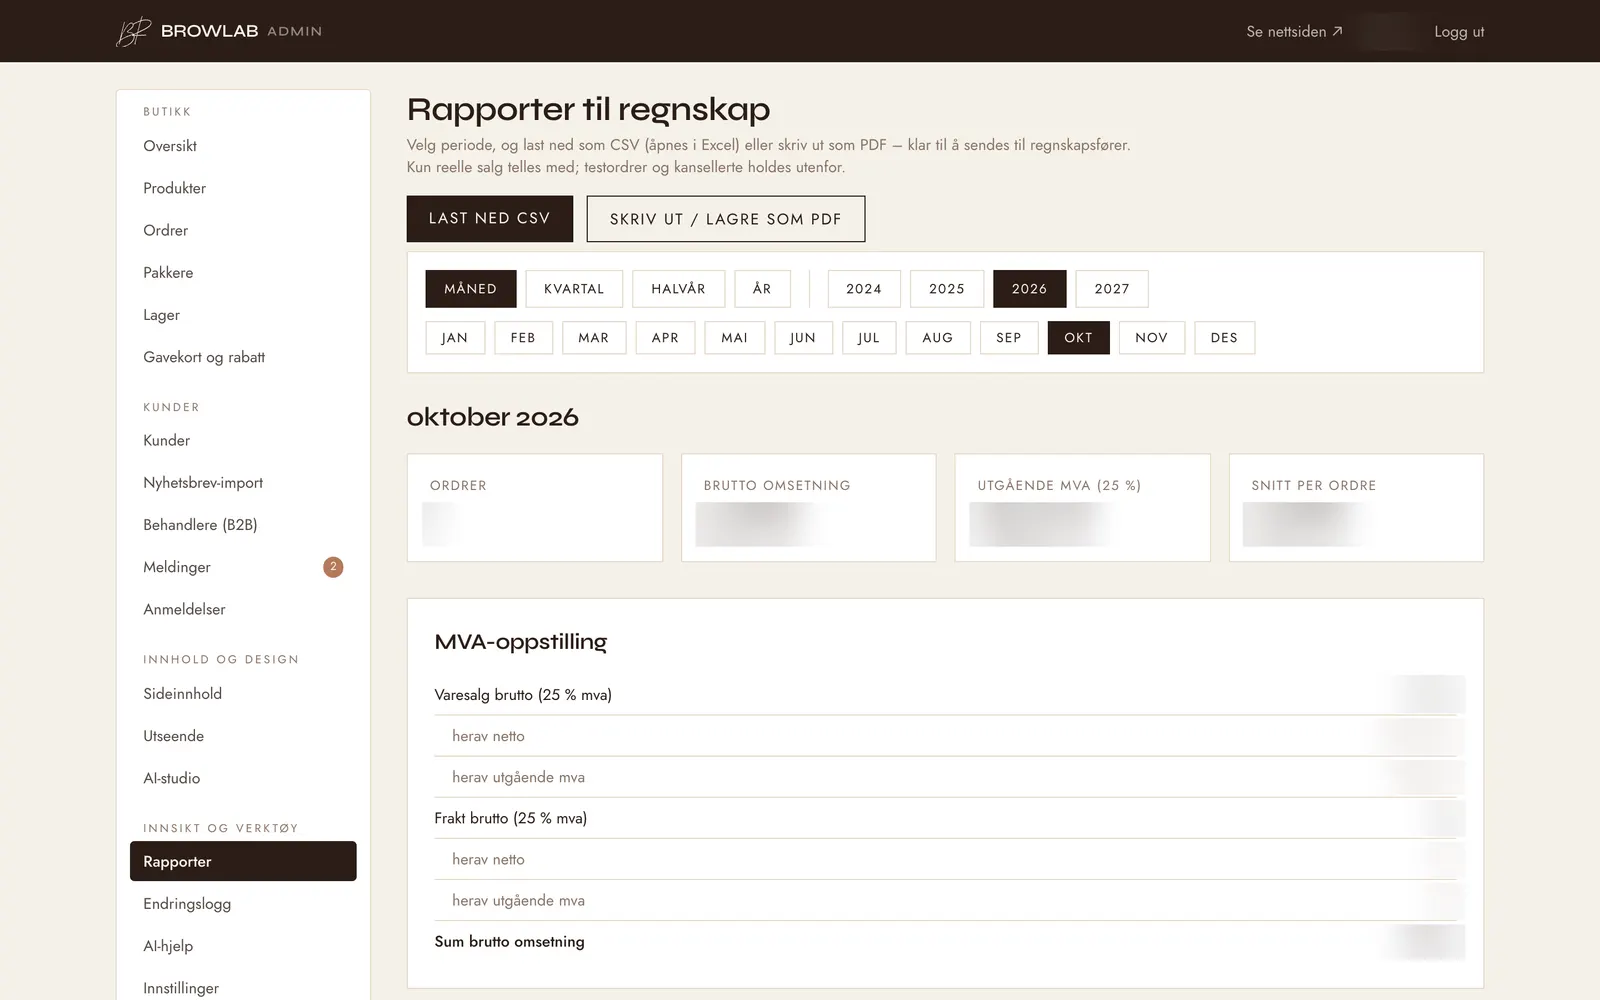Open Endringslogg in the sidebar
The image size is (1600, 1000).
pyautogui.click(x=243, y=904)
